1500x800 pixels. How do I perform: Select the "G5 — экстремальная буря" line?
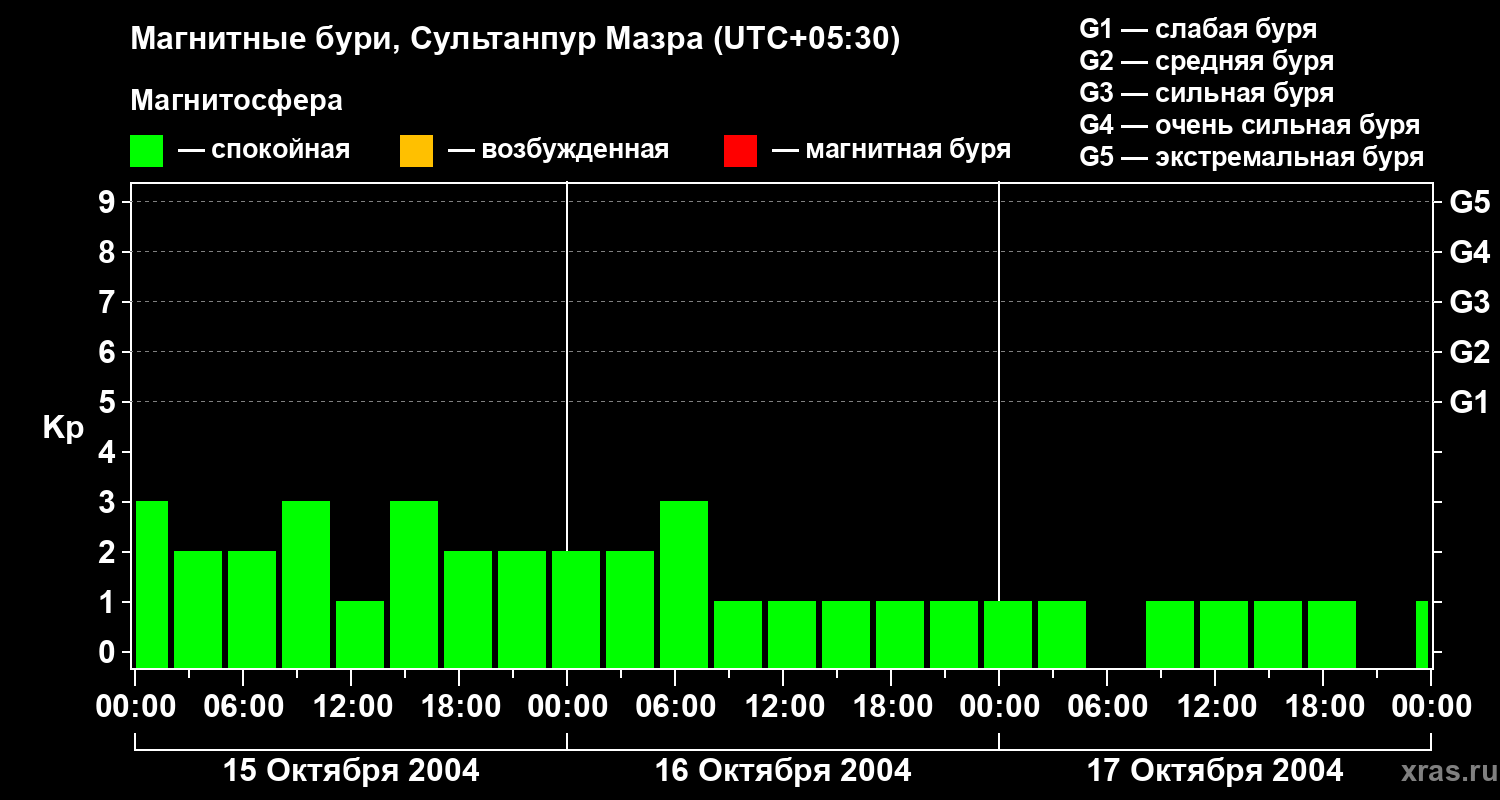click(x=1252, y=157)
